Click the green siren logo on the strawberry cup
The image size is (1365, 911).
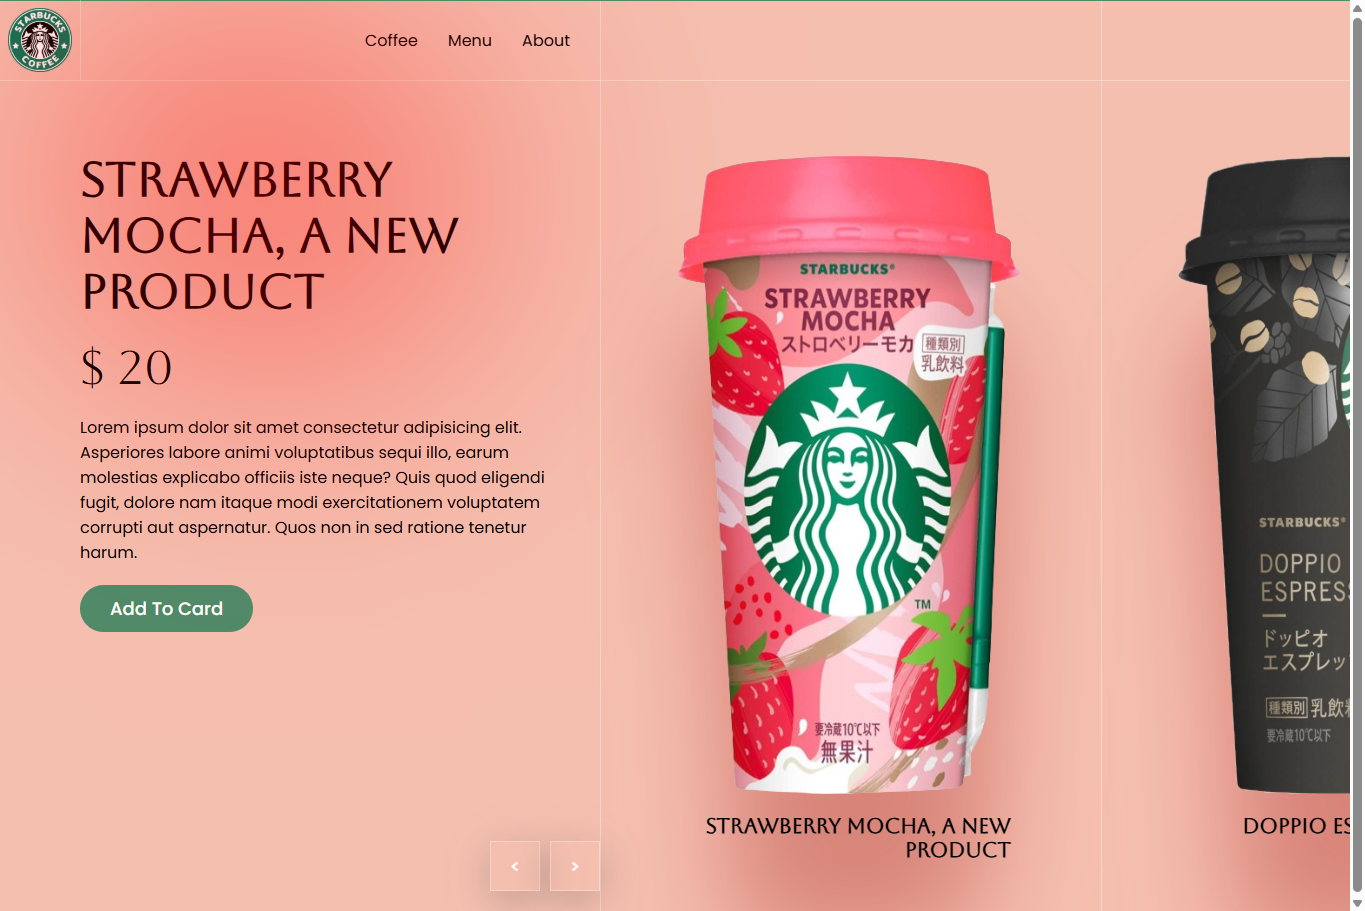coord(848,490)
